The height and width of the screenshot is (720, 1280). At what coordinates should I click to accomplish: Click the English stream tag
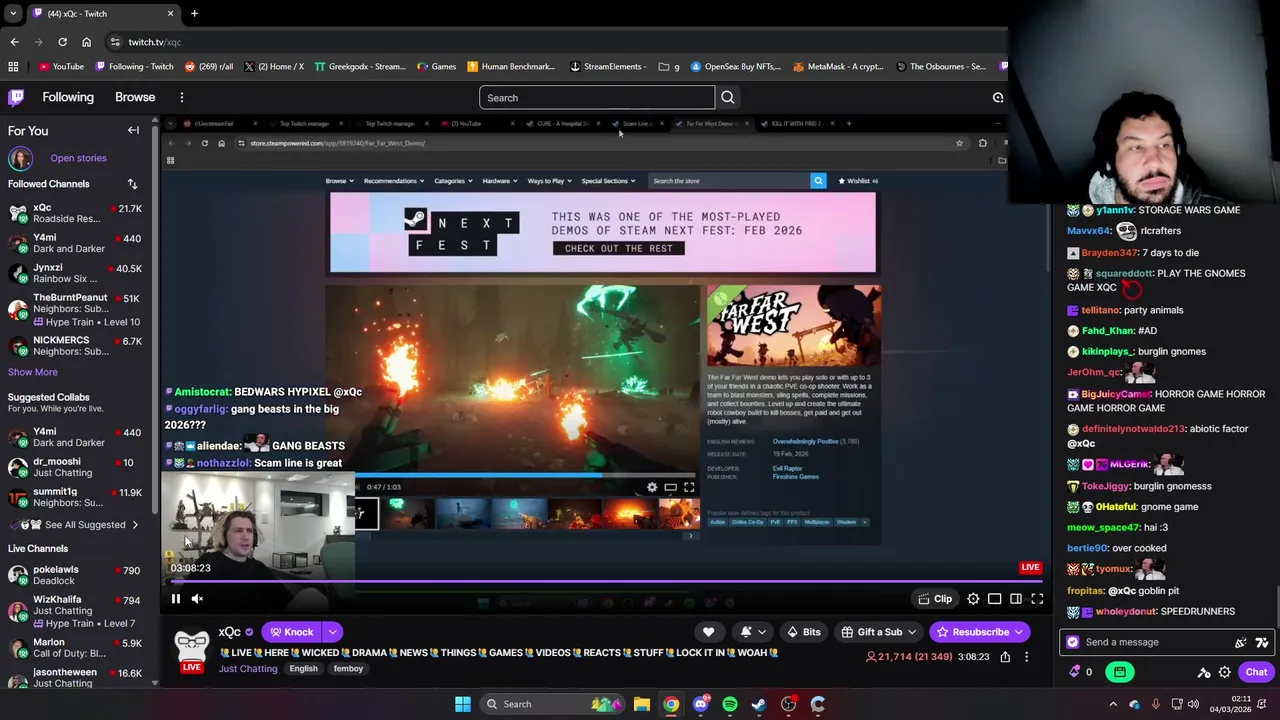point(303,669)
